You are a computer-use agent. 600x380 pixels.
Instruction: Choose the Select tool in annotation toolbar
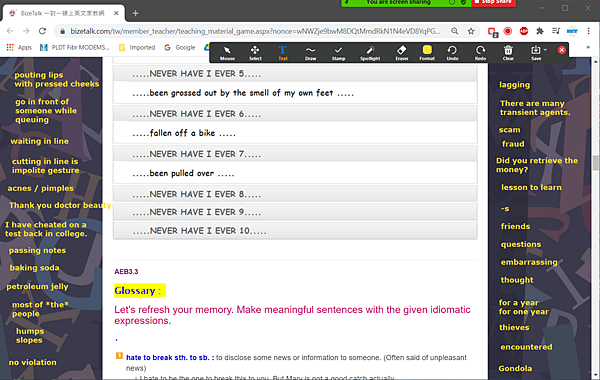click(255, 52)
